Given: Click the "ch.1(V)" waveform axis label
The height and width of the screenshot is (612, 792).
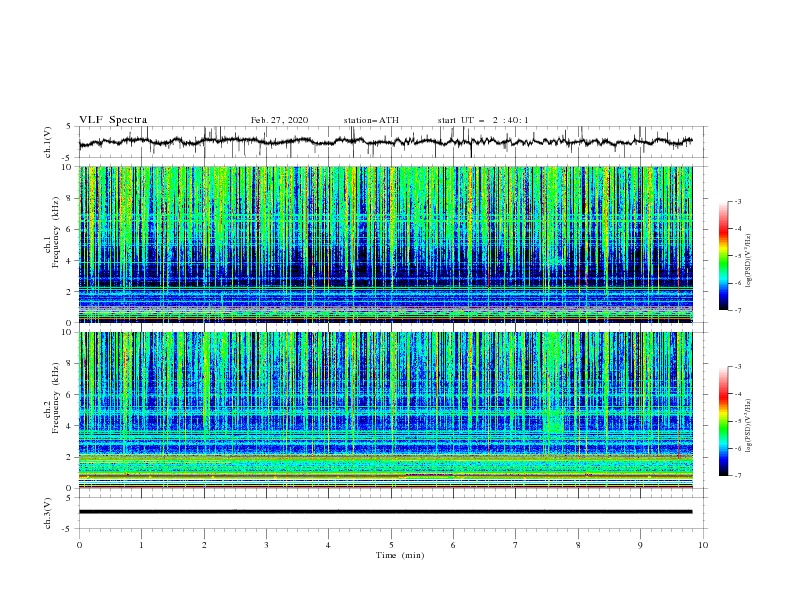Looking at the screenshot, I should coord(48,142).
